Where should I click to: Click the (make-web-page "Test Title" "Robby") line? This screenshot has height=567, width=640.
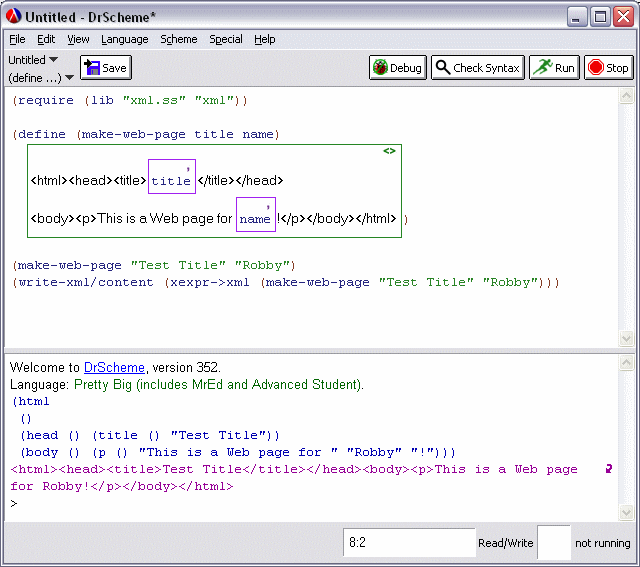(x=153, y=265)
